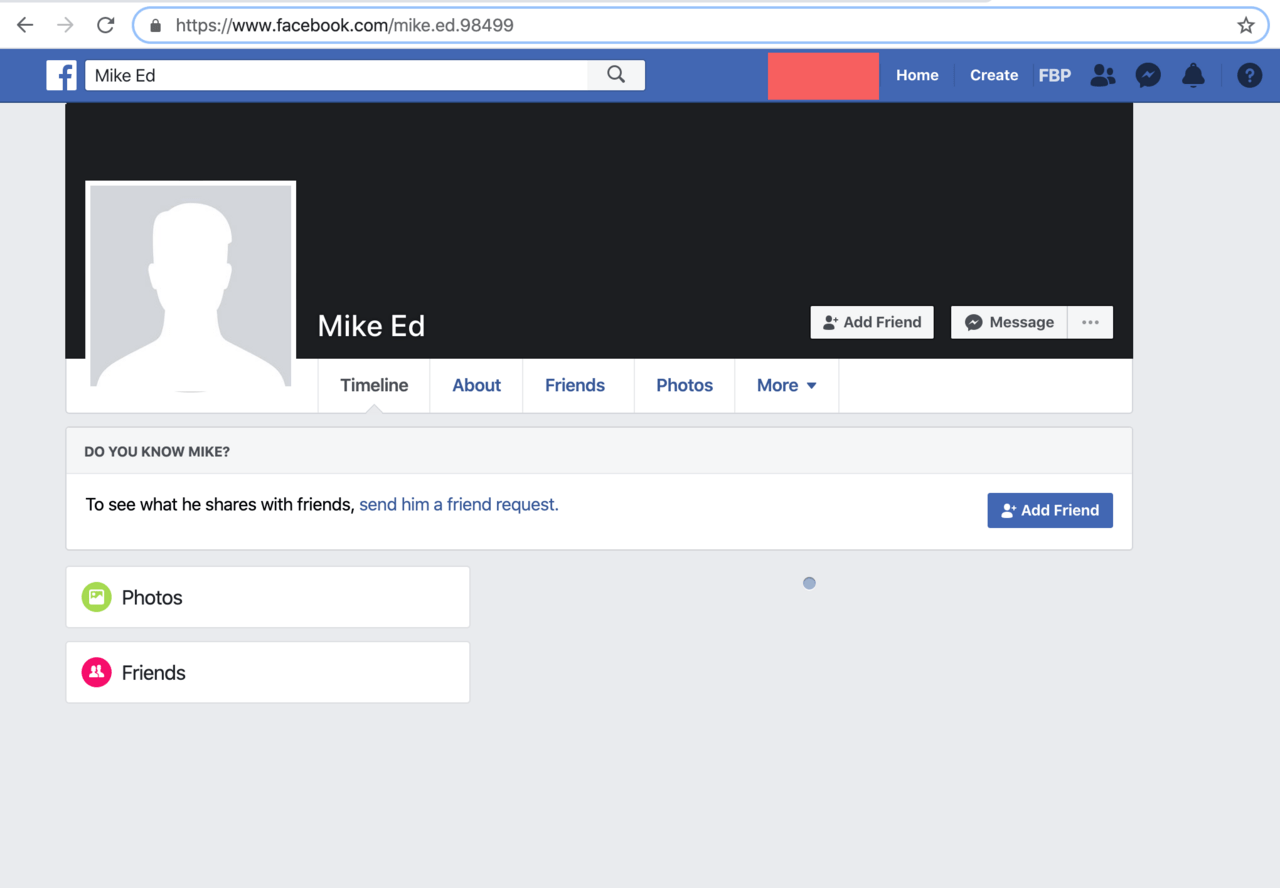Screen dimensions: 1280x888
Task: Open the three-dots profile options menu
Action: (1090, 322)
